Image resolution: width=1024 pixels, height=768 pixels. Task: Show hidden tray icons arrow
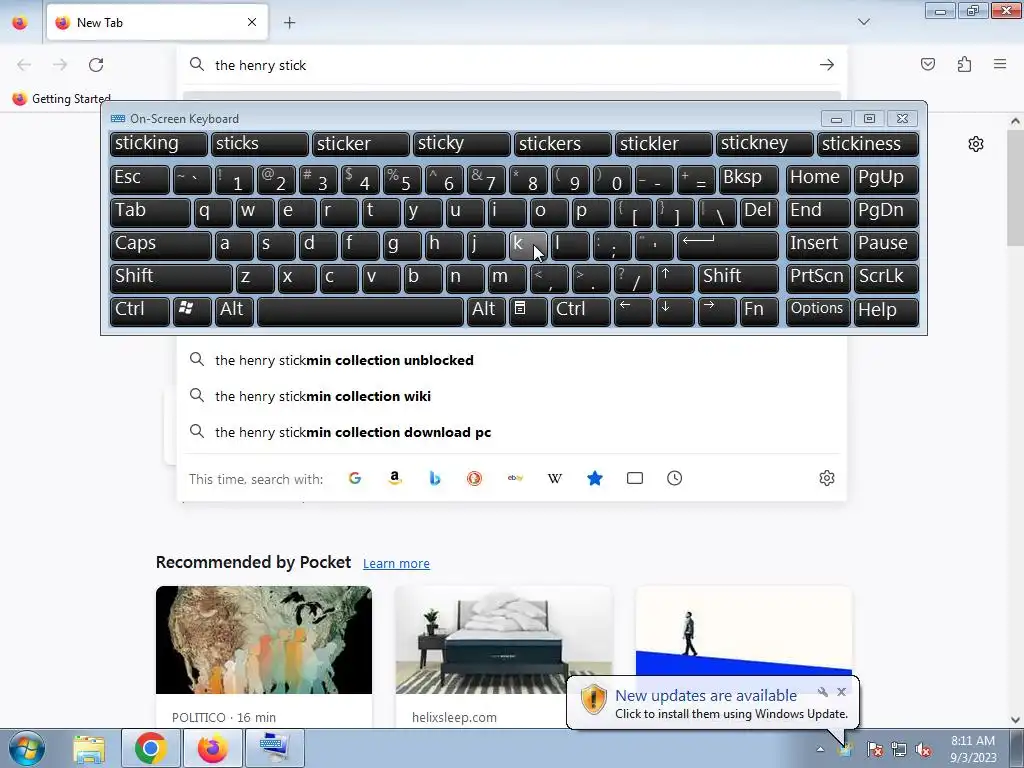820,750
